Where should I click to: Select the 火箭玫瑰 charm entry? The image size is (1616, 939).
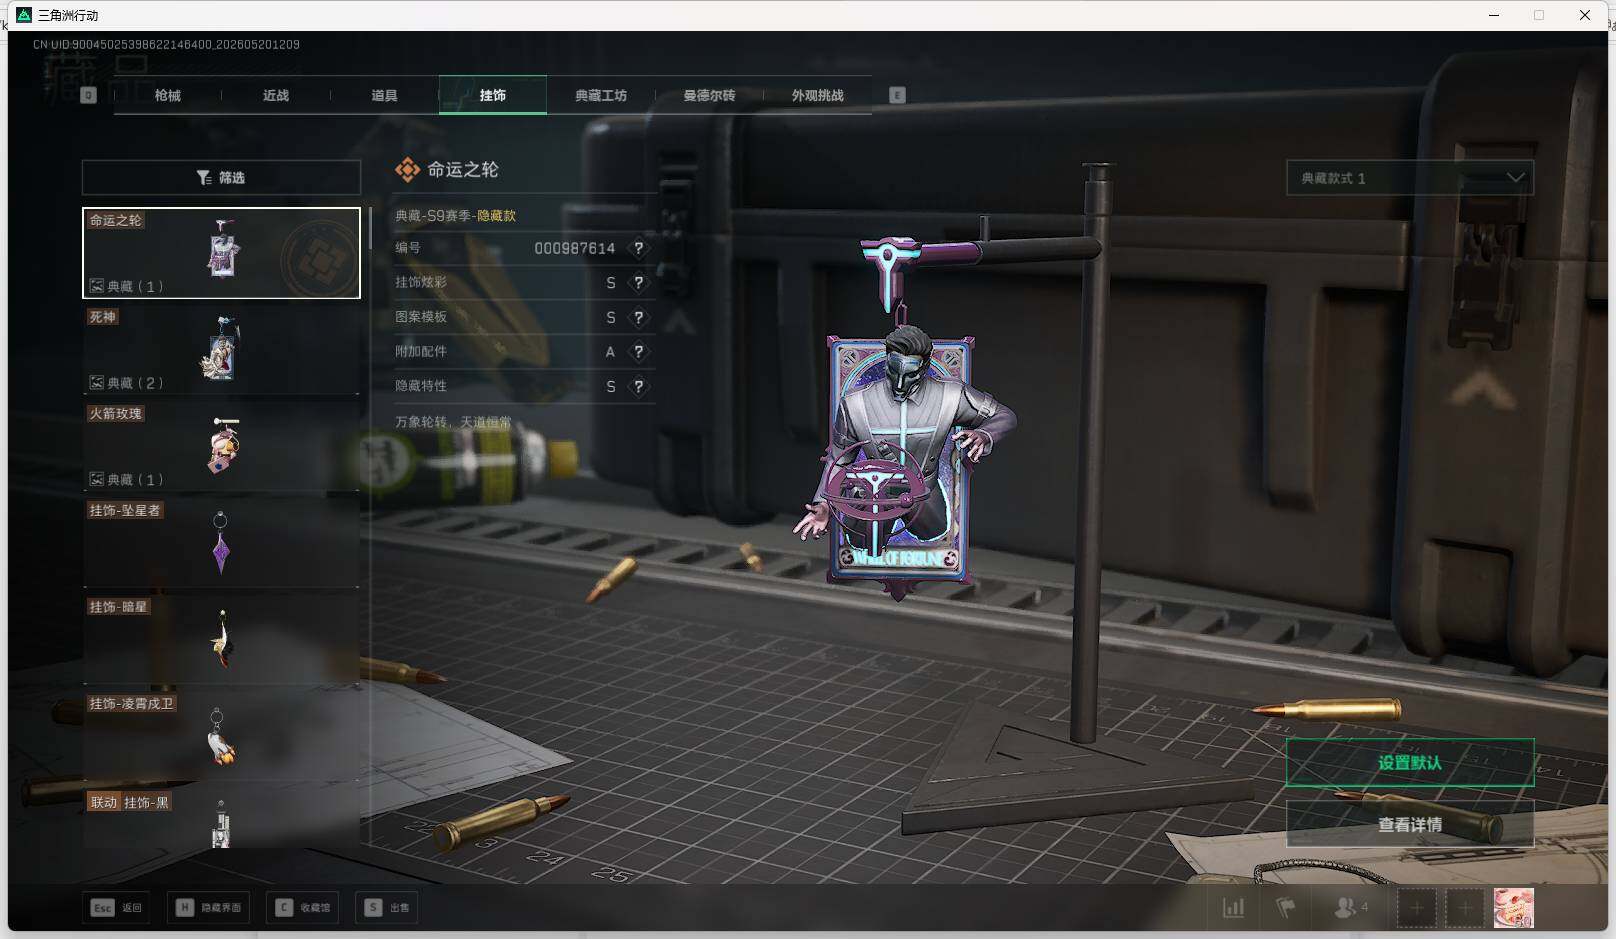(221, 446)
